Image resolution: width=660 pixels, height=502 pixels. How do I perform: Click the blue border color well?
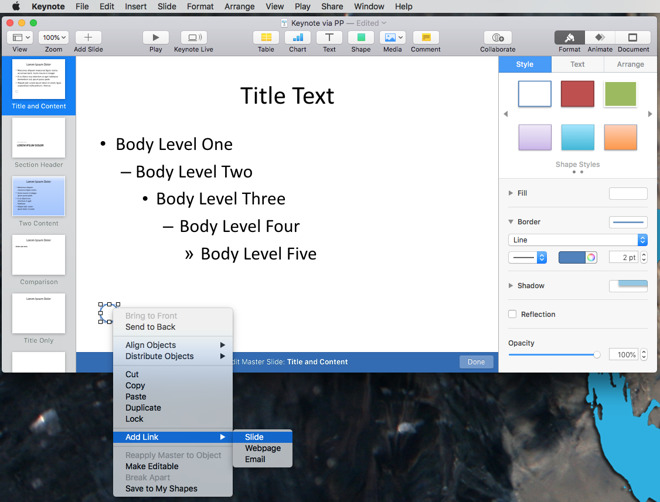(572, 257)
